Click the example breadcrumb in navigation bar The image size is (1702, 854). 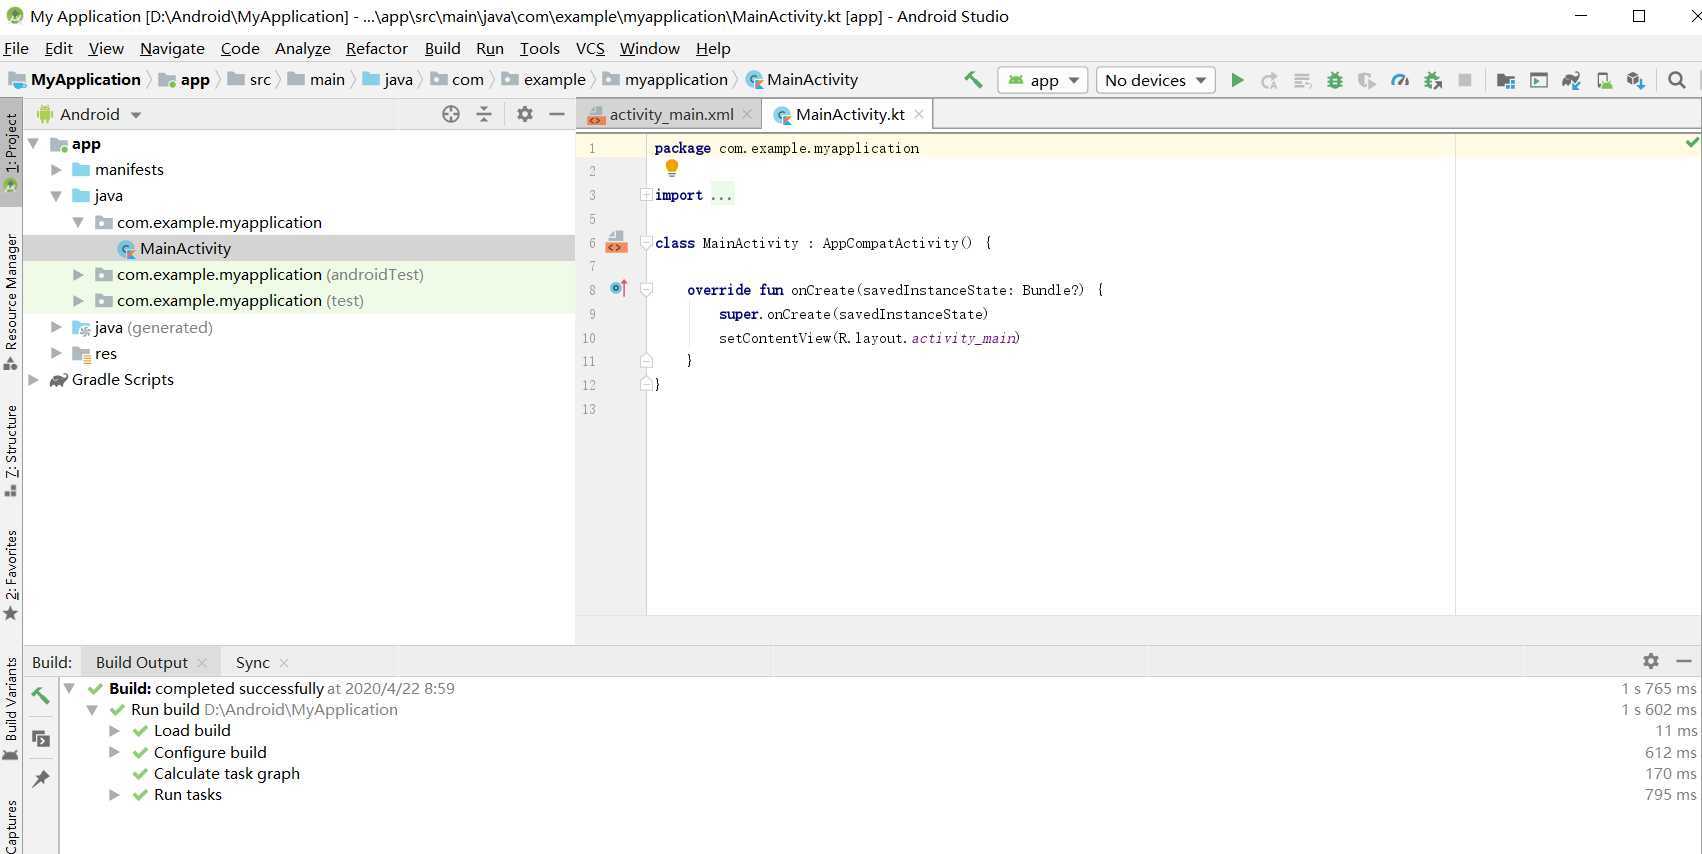click(544, 80)
